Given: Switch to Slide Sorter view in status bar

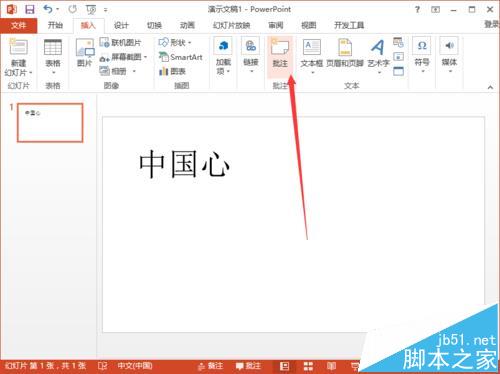Looking at the screenshot, I should [308, 366].
